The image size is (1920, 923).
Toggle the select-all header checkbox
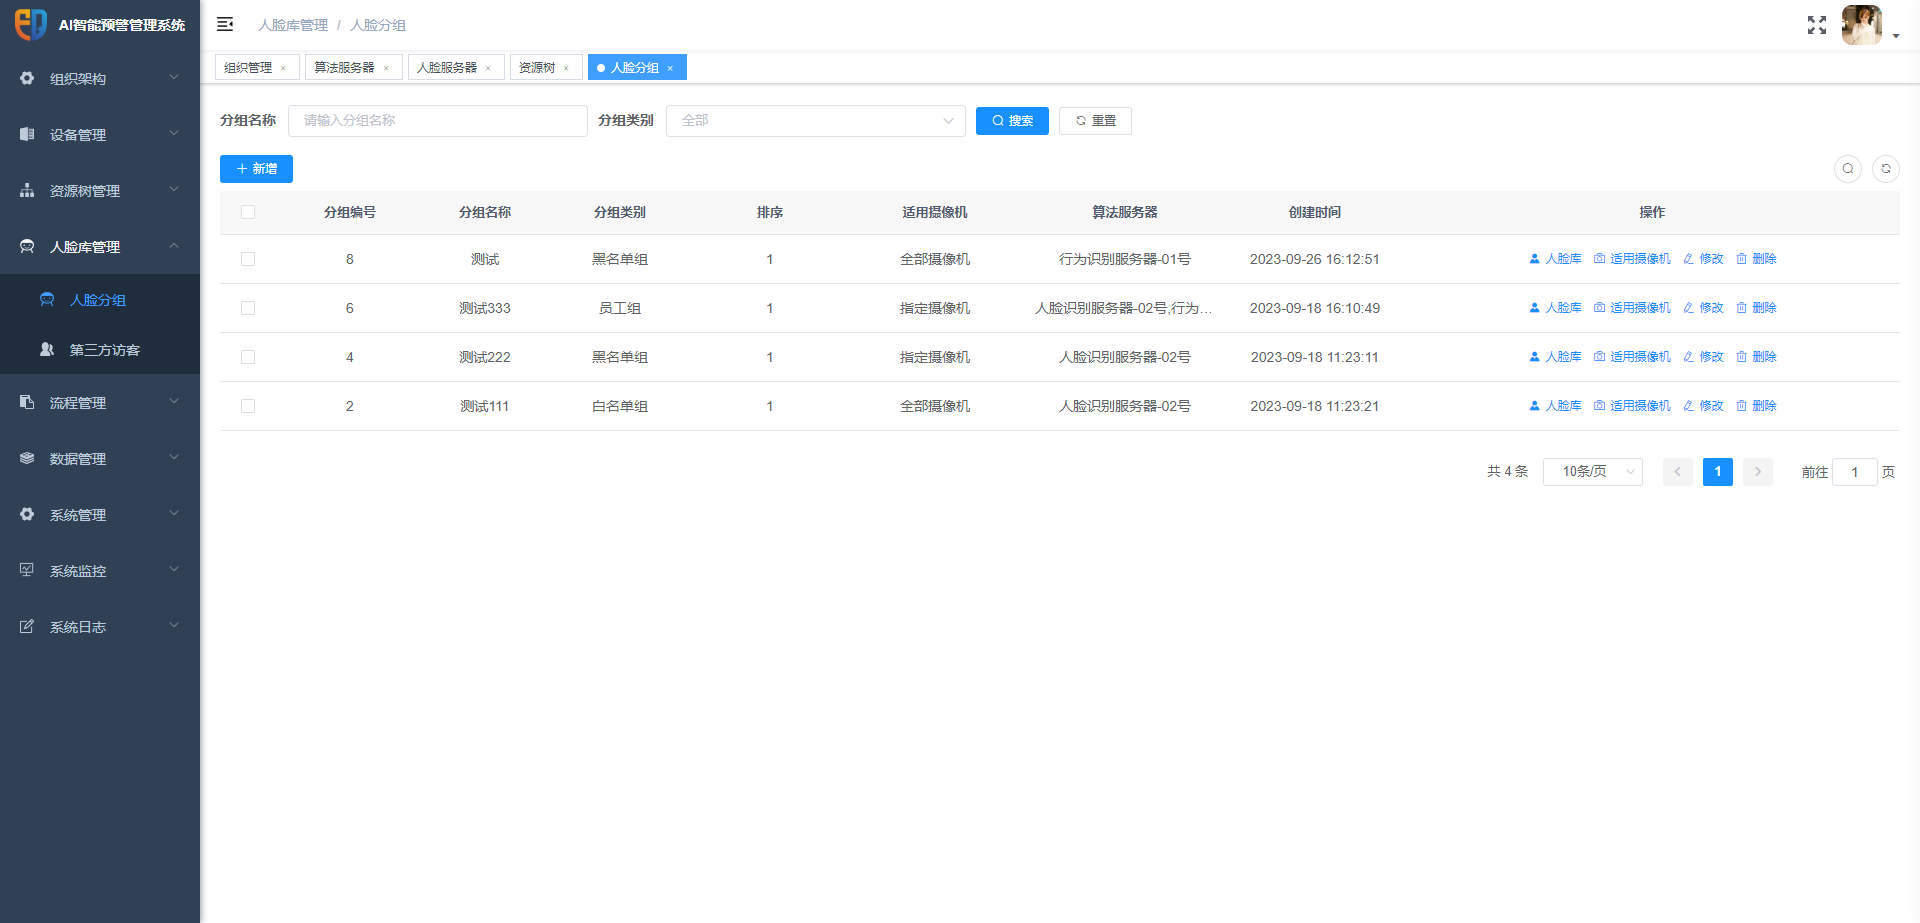tap(248, 212)
